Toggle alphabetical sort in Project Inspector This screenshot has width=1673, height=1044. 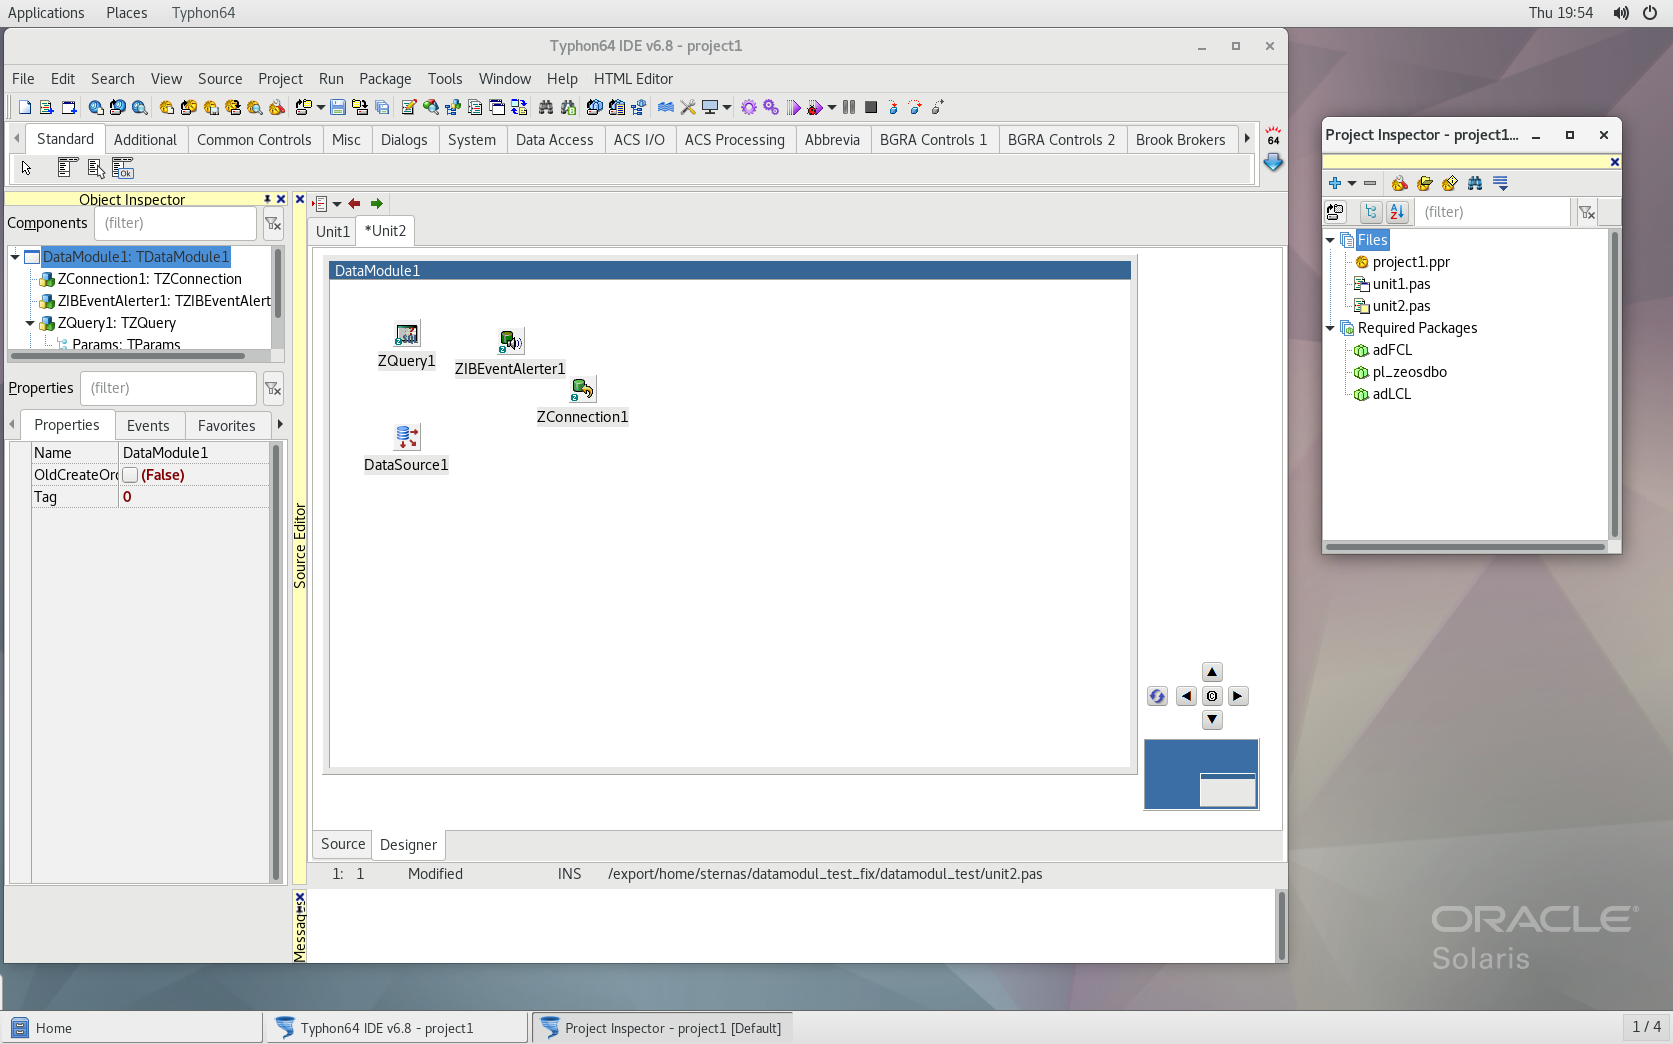[x=1397, y=212]
